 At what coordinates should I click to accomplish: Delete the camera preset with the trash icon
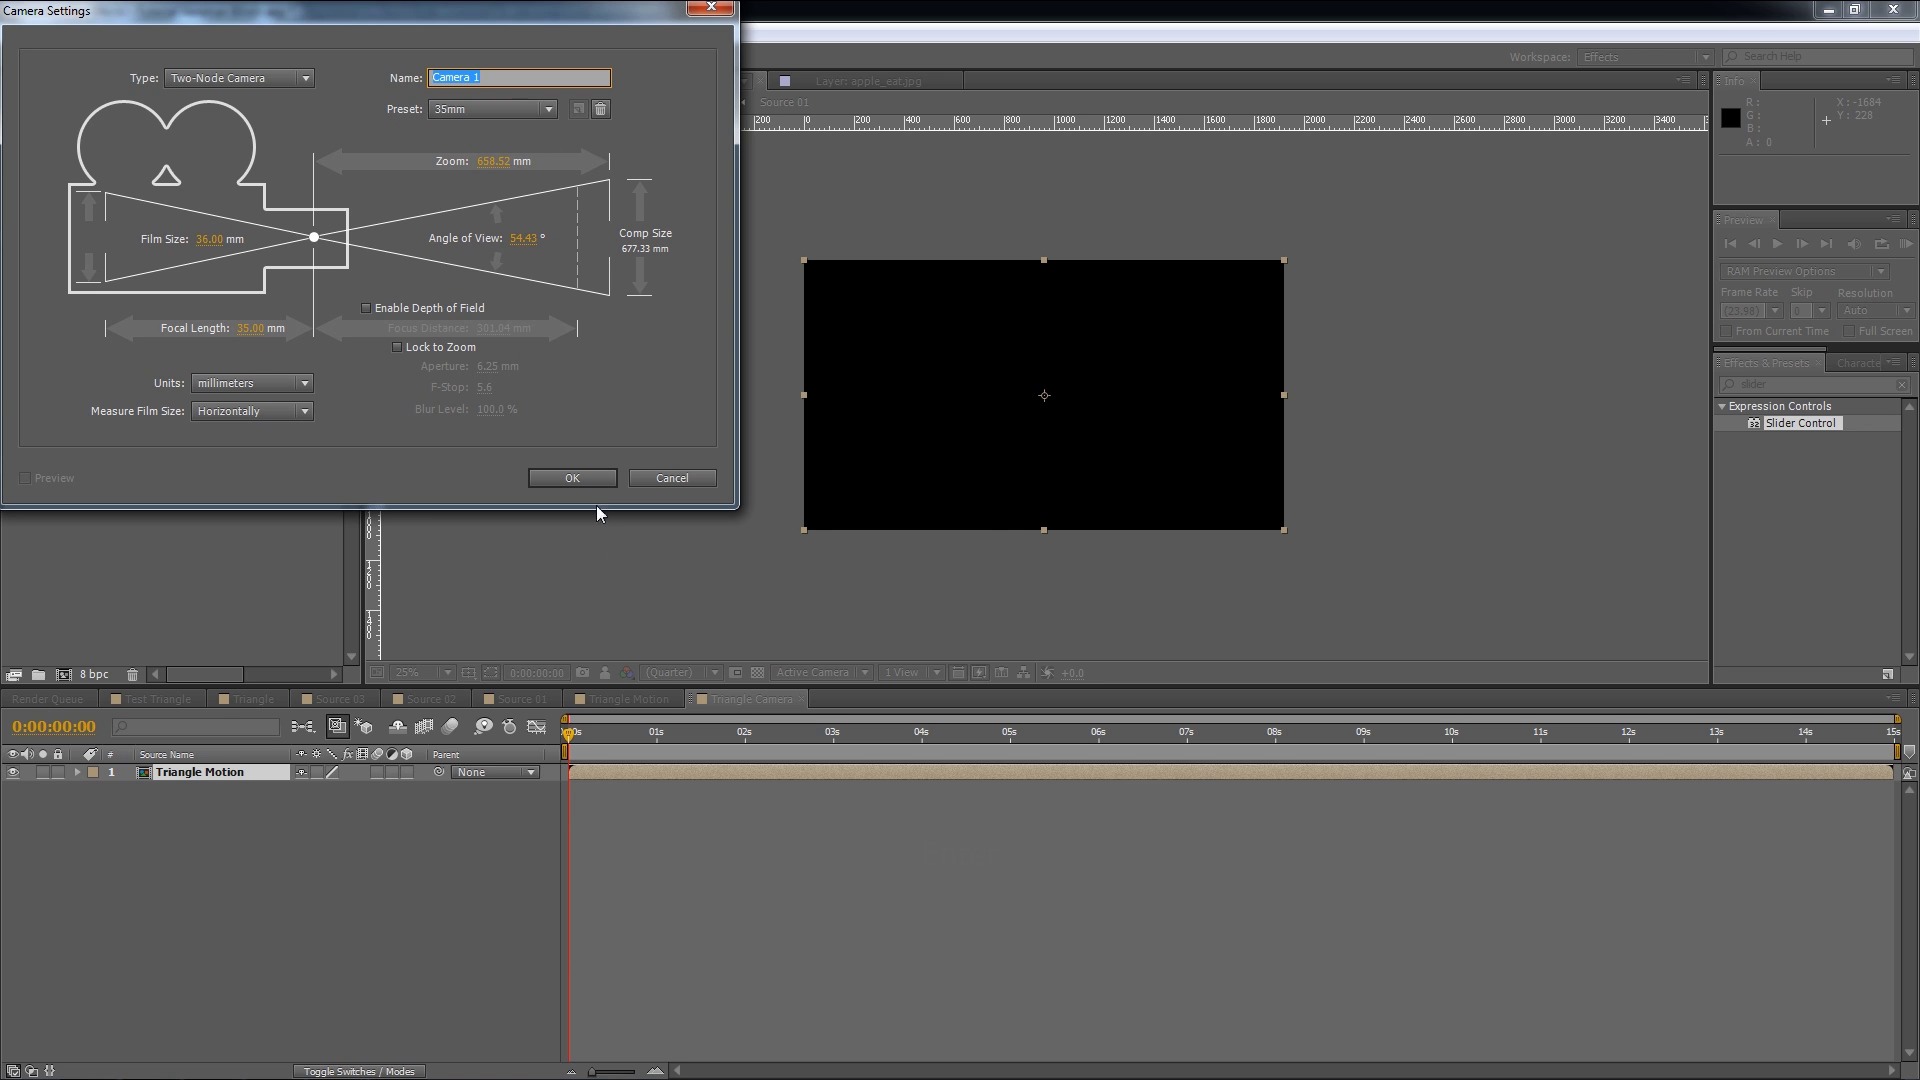[600, 109]
